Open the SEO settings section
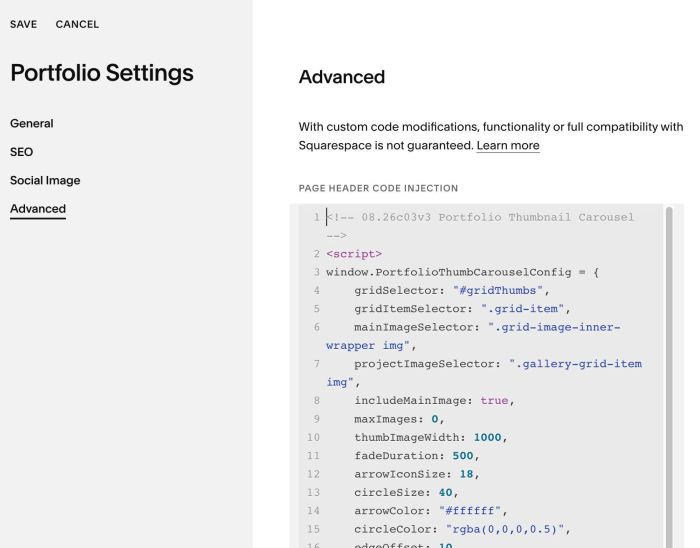This screenshot has width=700, height=548. [x=21, y=152]
